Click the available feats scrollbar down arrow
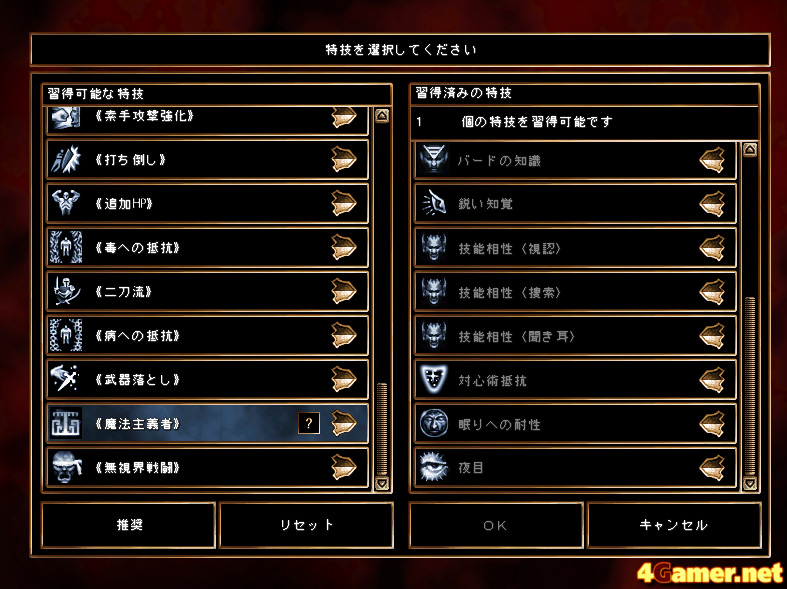This screenshot has height=589, width=787. (382, 483)
